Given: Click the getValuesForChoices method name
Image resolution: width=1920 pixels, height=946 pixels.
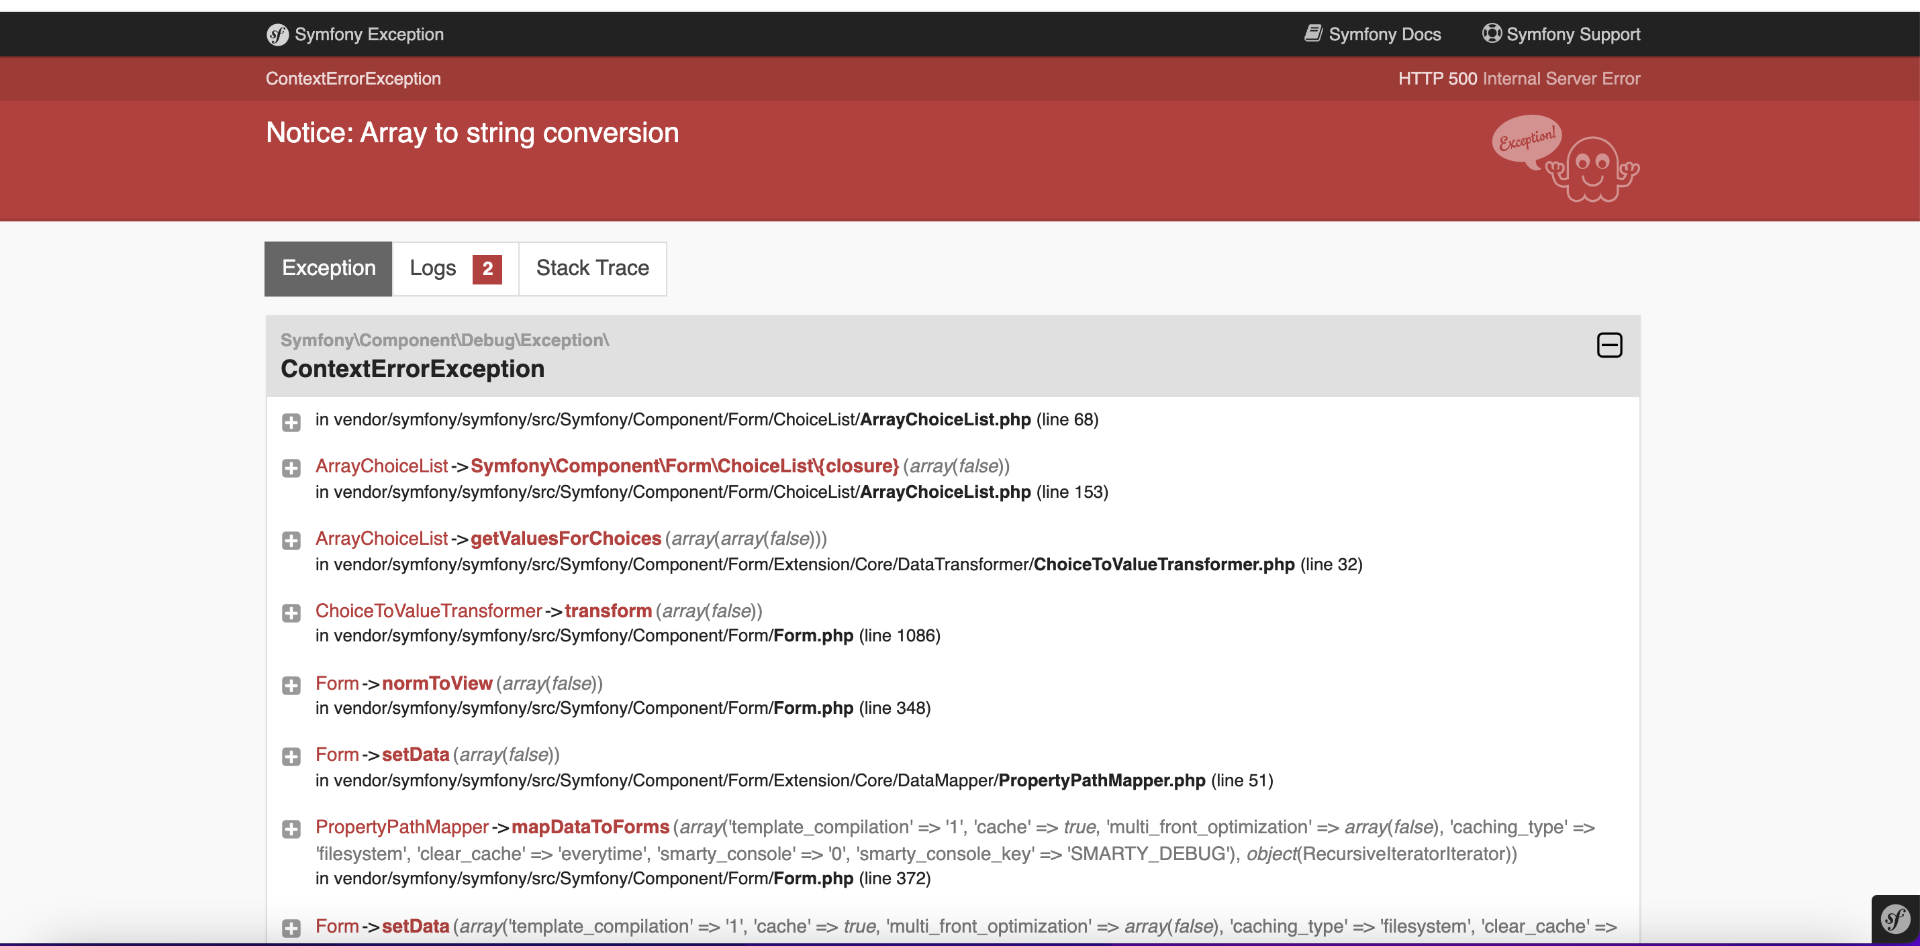Looking at the screenshot, I should tap(566, 539).
